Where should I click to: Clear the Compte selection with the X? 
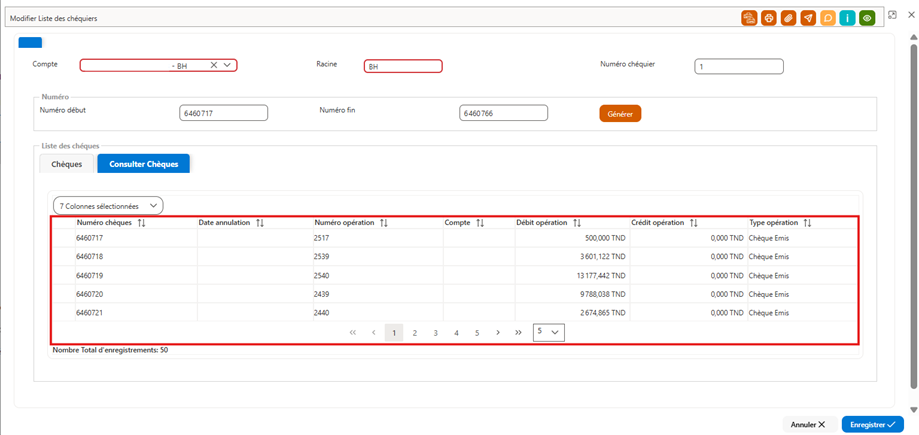[x=214, y=65]
